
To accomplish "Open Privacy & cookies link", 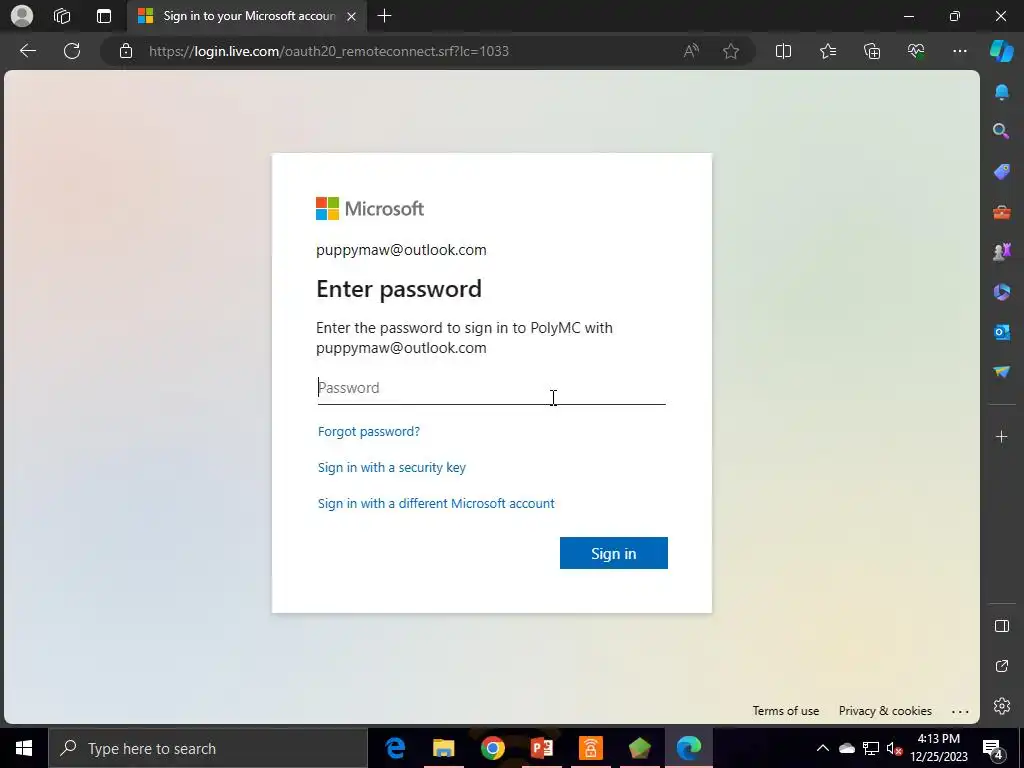I will (885, 711).
